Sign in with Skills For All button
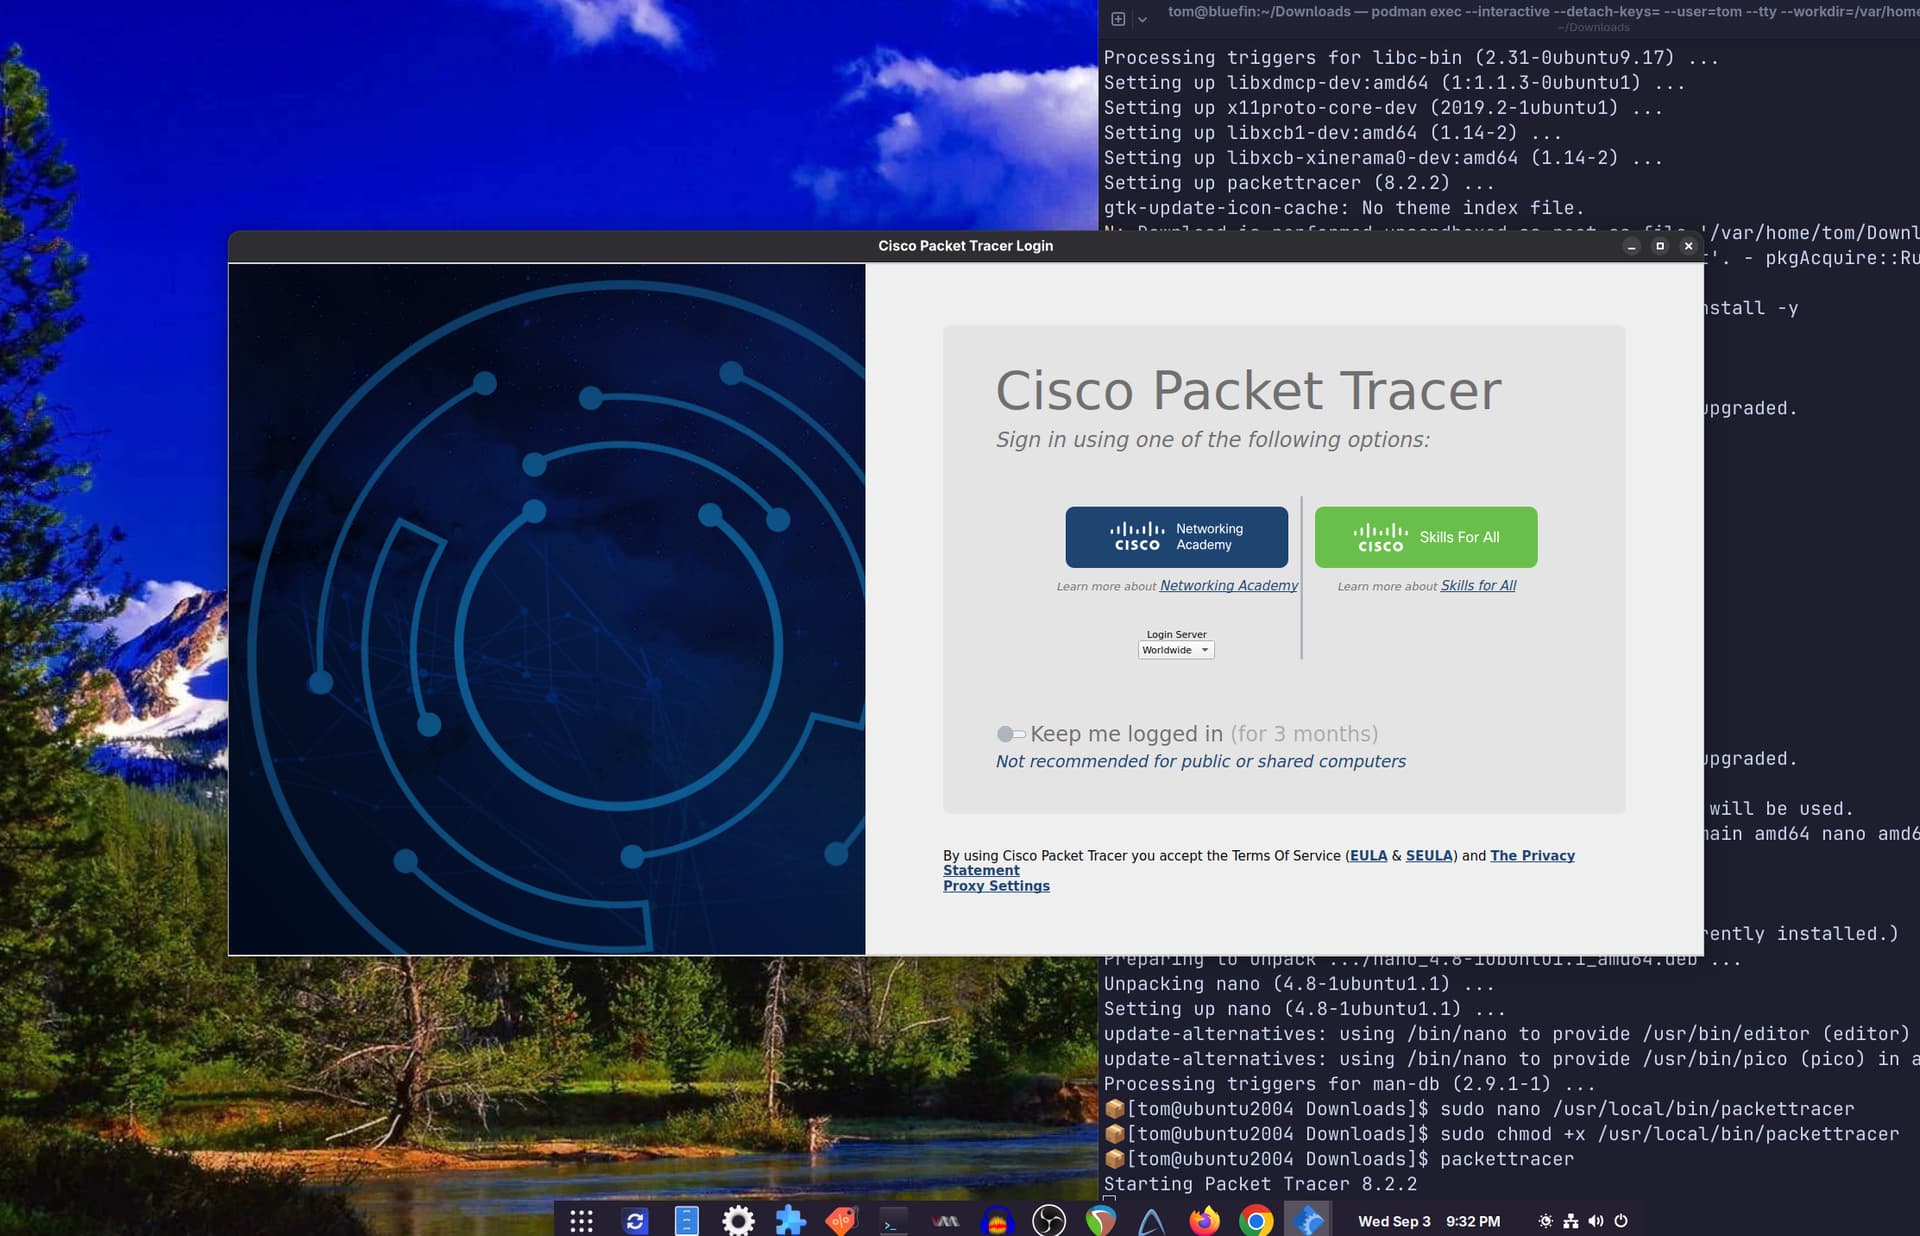The height and width of the screenshot is (1236, 1920). pyautogui.click(x=1425, y=537)
